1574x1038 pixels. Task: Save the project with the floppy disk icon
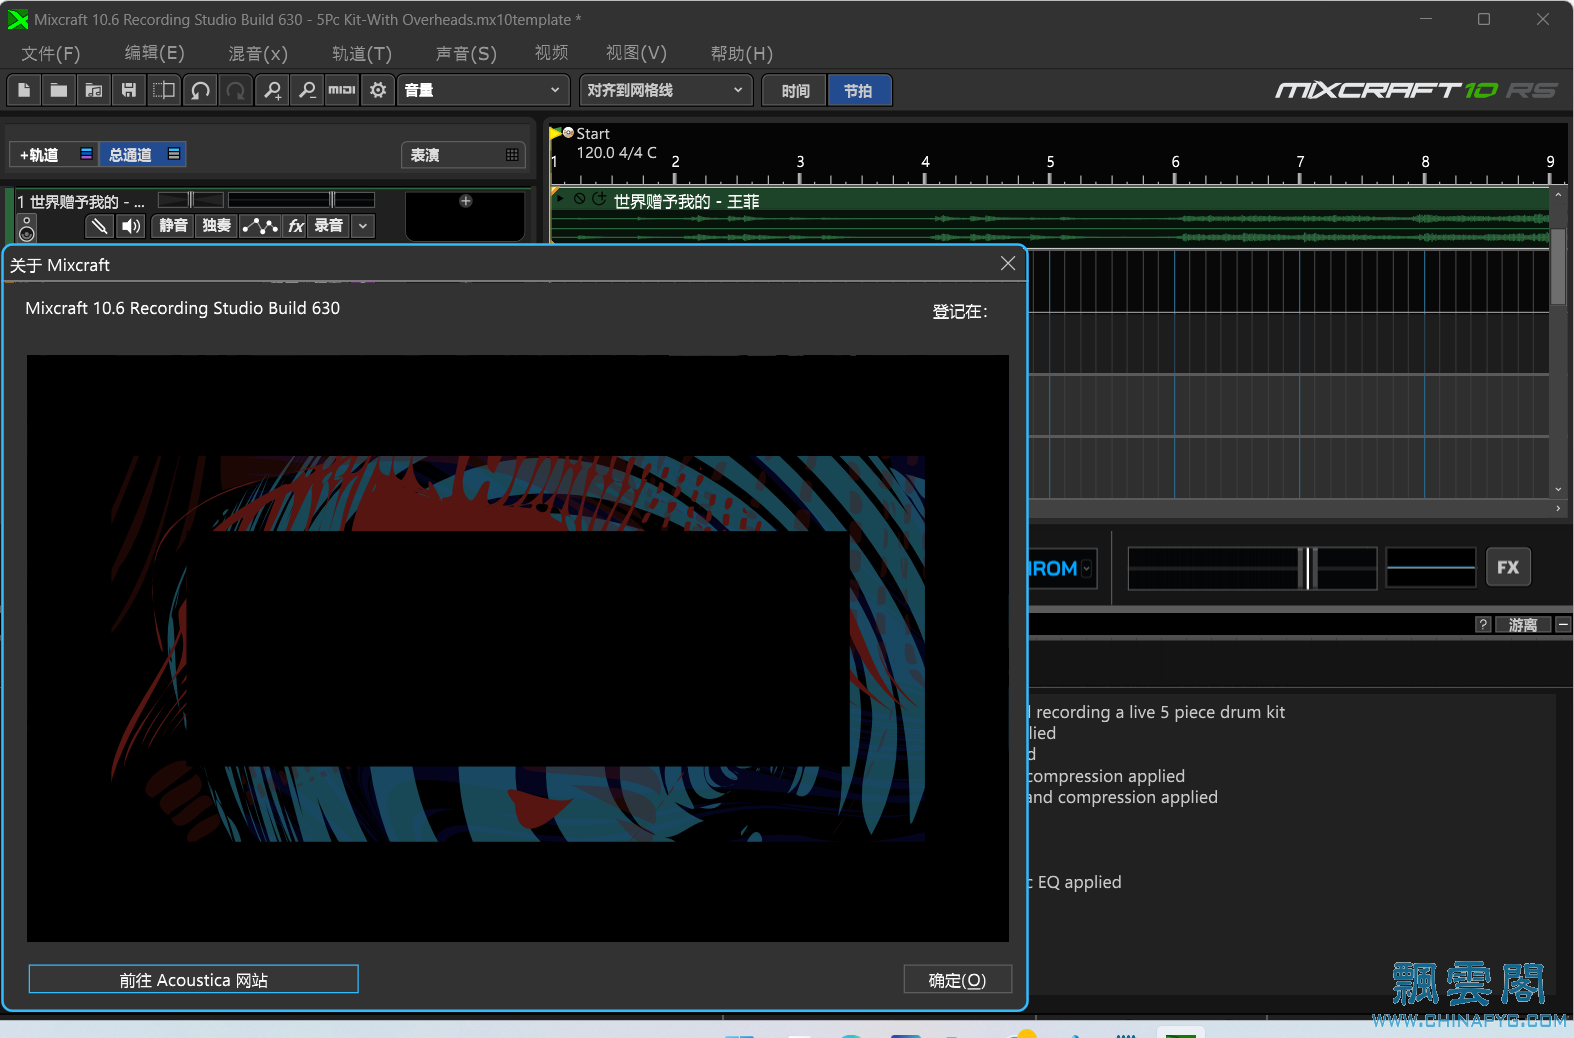click(x=129, y=90)
